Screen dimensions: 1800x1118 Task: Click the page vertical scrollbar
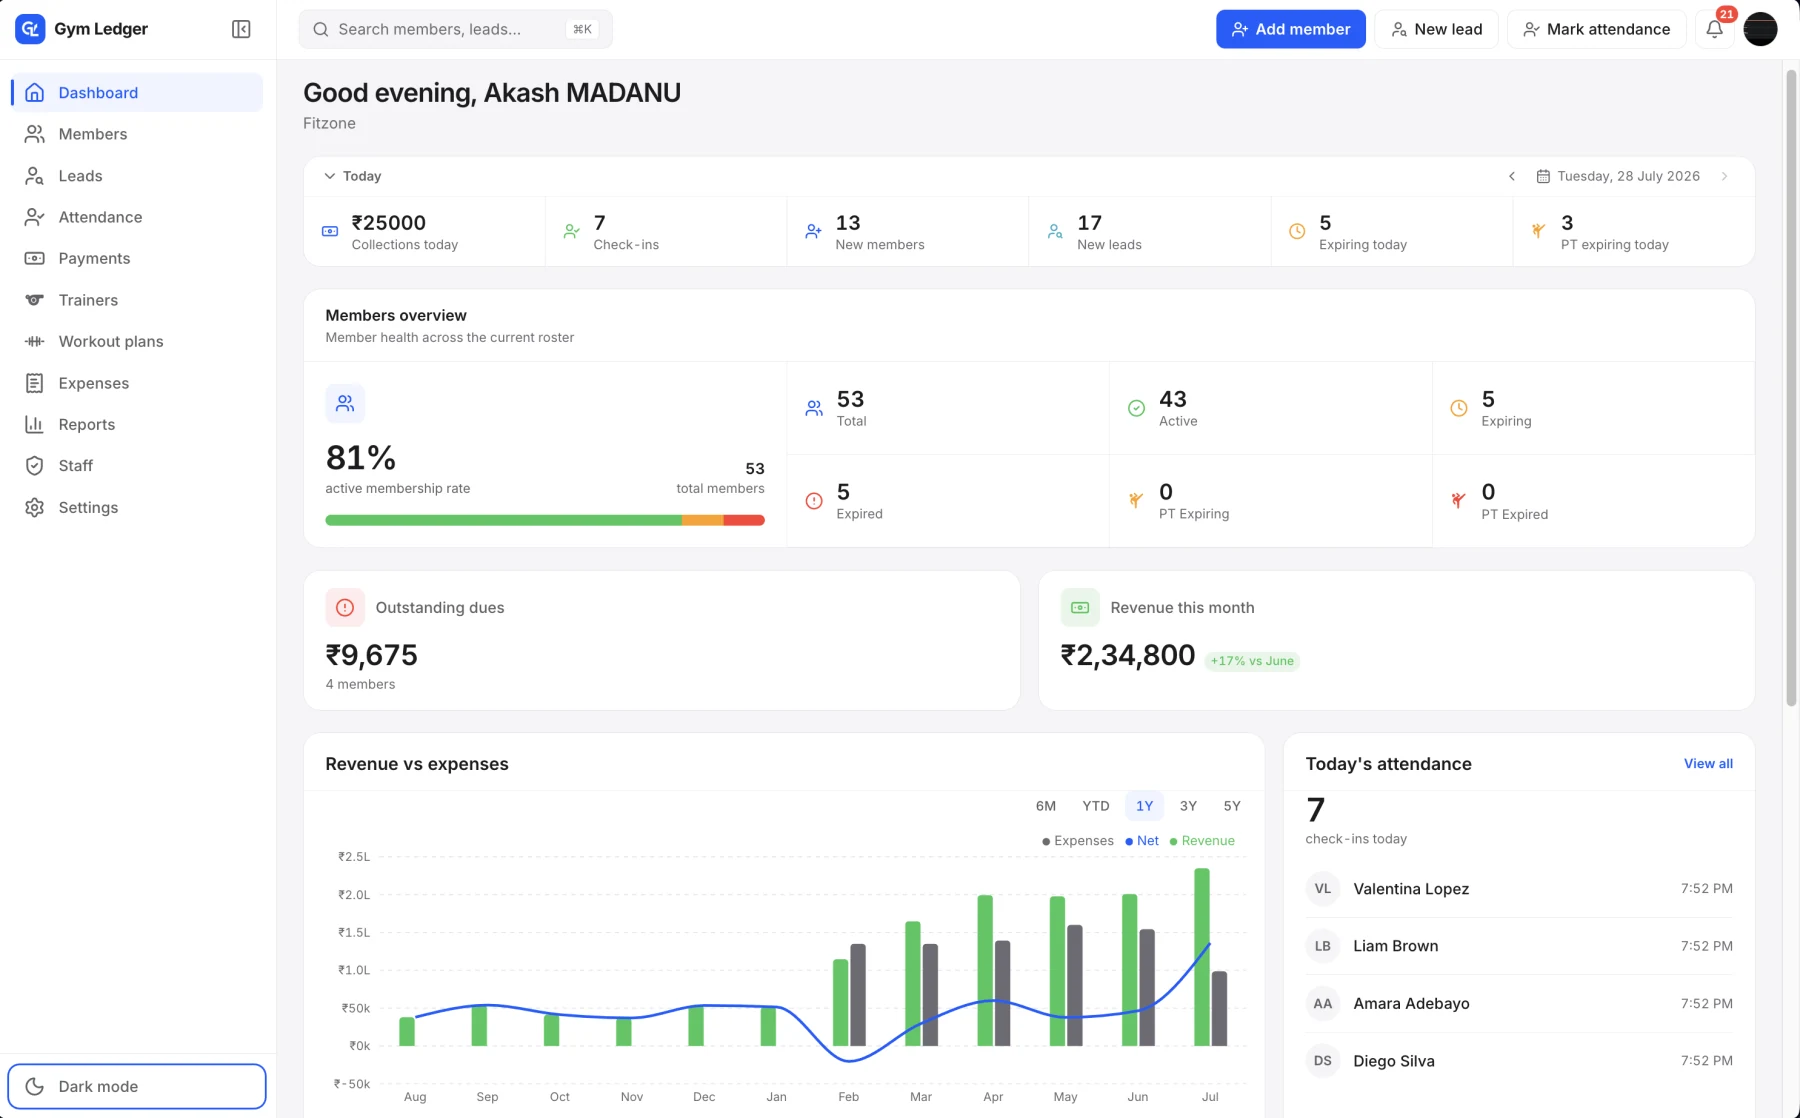tap(1791, 388)
